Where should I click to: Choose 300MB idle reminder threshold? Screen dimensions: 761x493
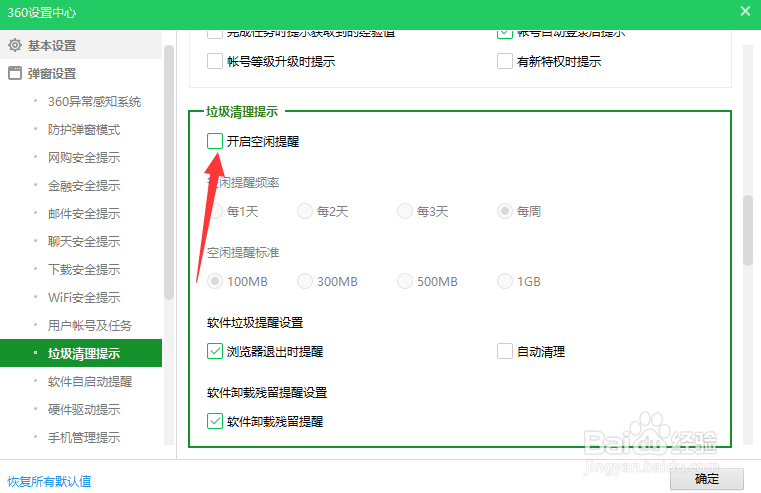[x=305, y=281]
